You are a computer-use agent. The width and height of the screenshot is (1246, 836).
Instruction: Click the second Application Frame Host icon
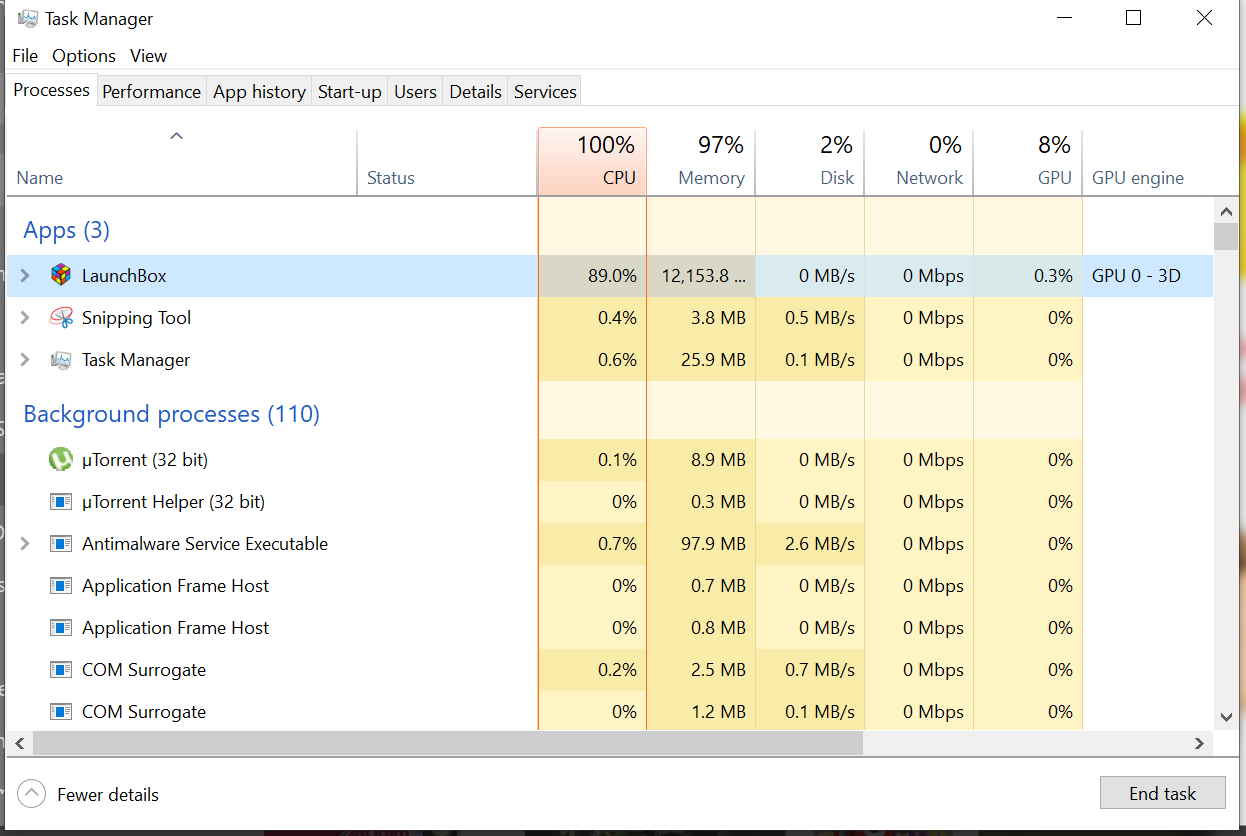[x=61, y=628]
